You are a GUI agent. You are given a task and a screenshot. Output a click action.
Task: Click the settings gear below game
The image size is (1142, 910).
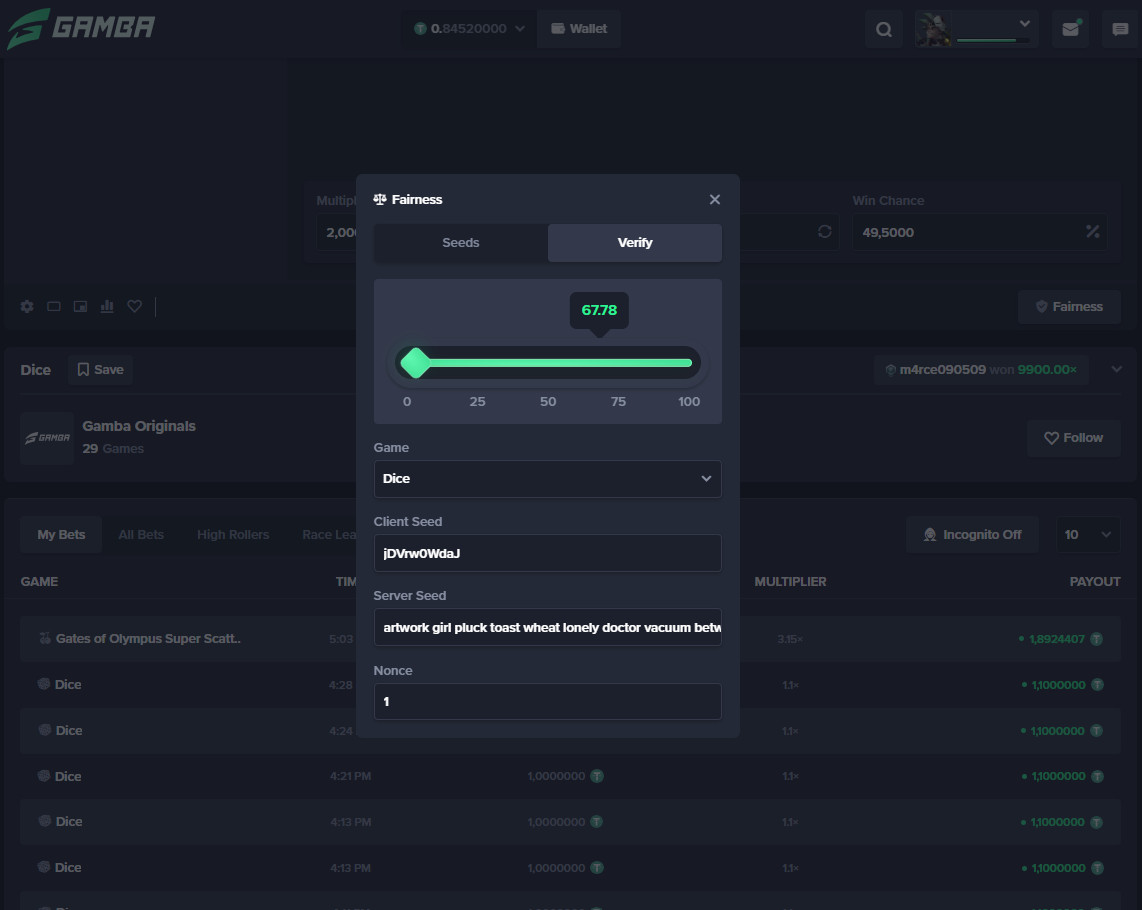[27, 307]
